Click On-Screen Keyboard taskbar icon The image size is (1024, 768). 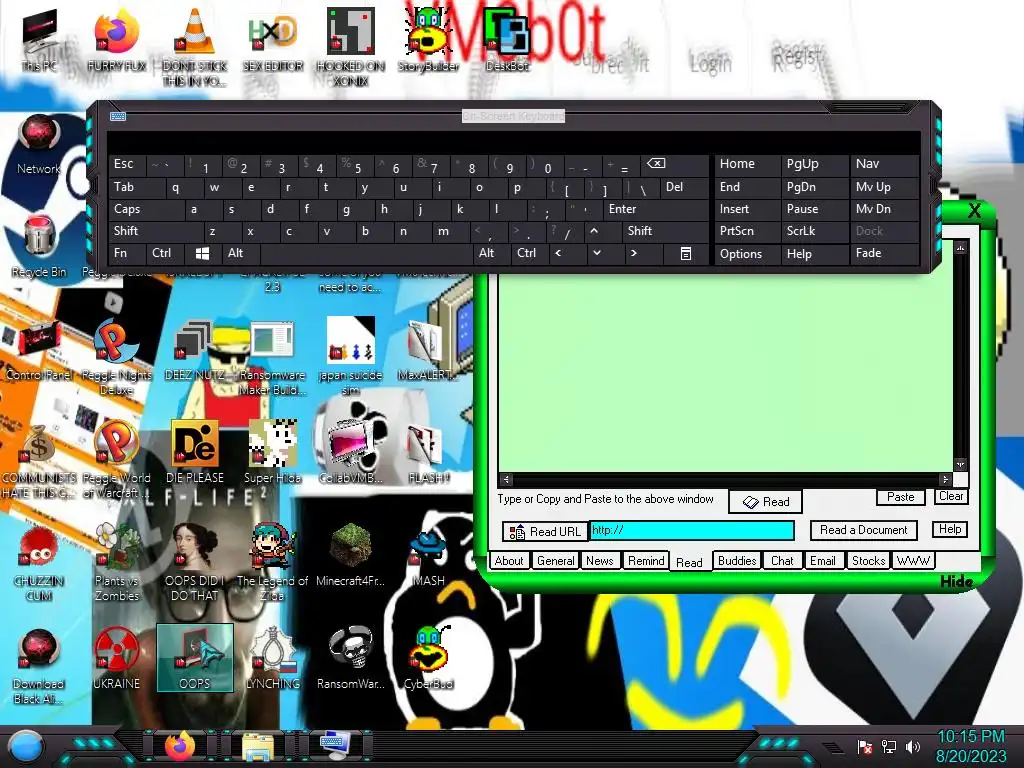coord(335,746)
